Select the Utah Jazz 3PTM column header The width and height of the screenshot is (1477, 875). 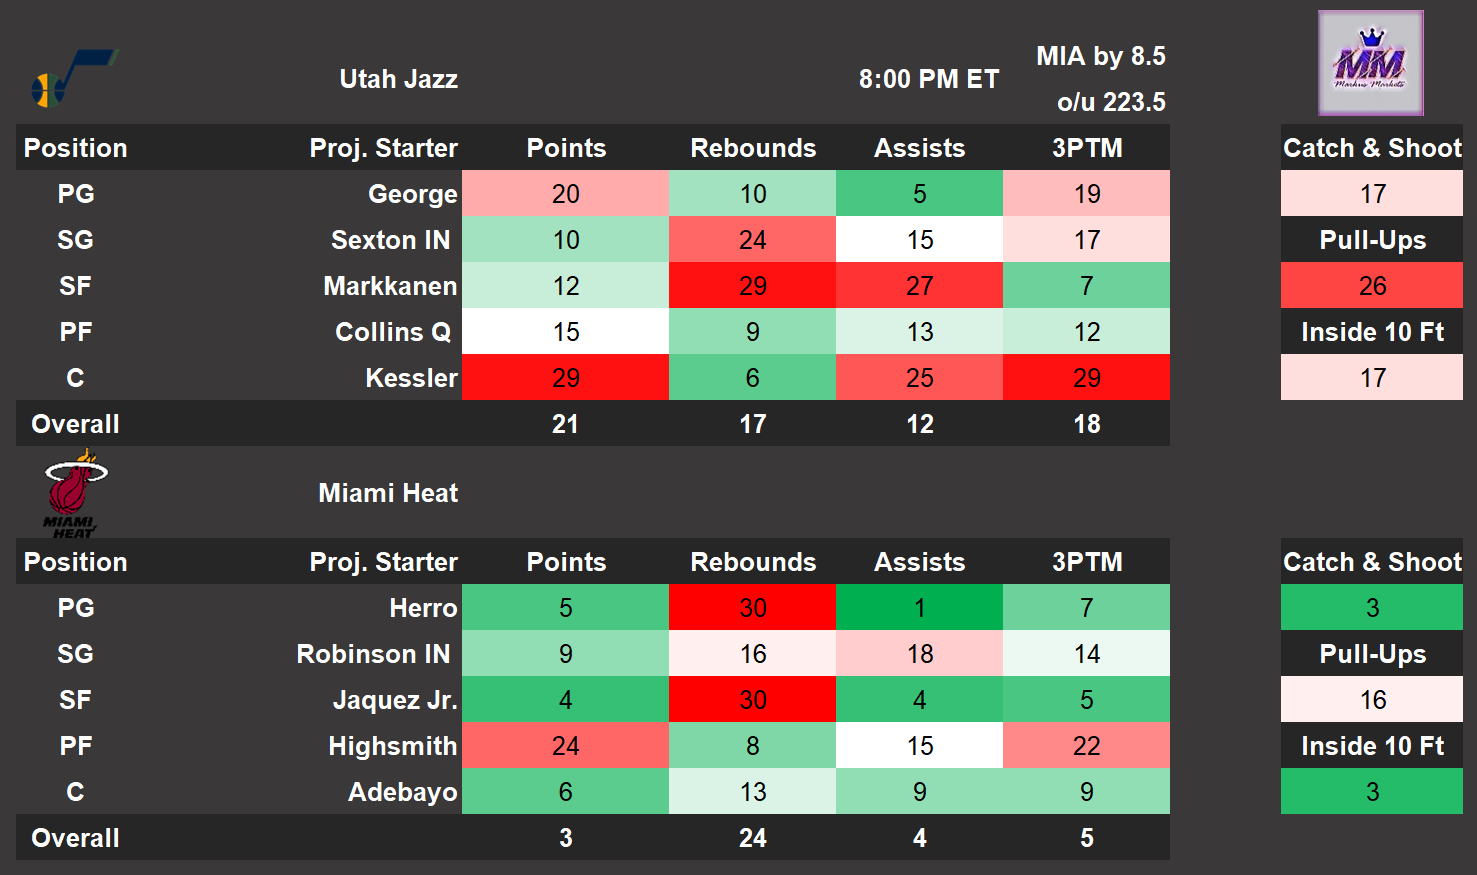click(x=1087, y=148)
